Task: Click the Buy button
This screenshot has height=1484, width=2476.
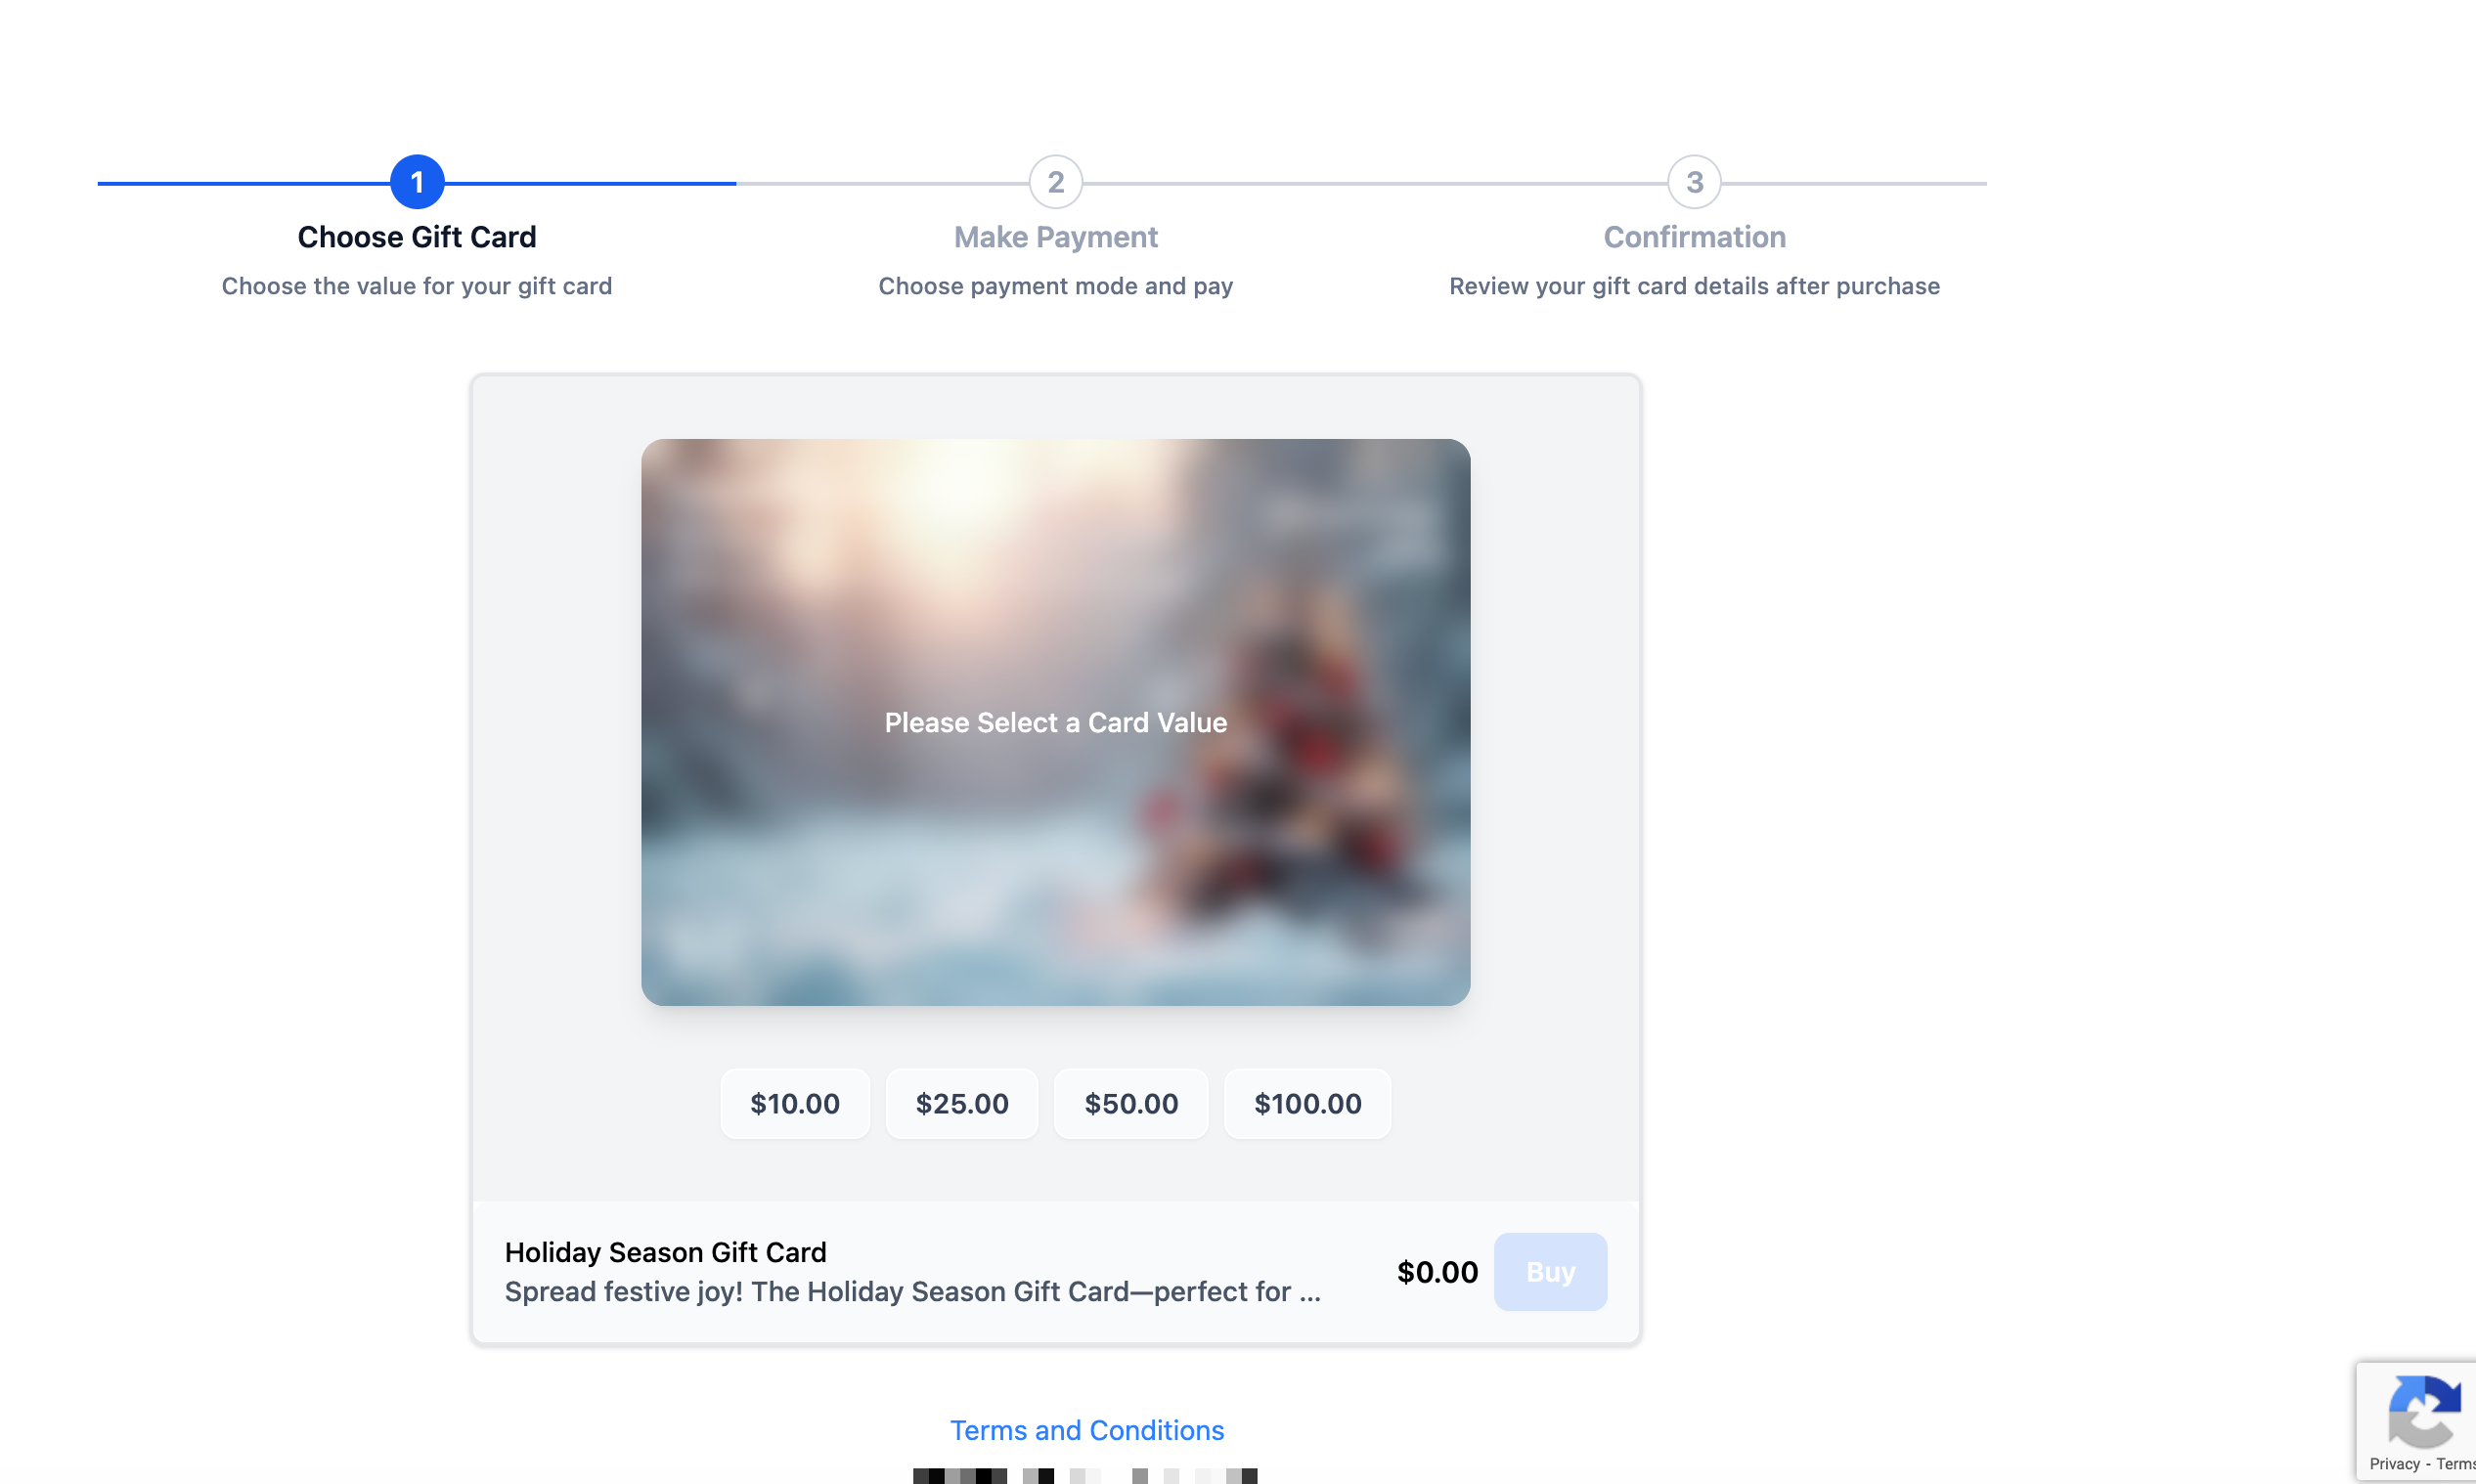Action: [x=1550, y=1271]
